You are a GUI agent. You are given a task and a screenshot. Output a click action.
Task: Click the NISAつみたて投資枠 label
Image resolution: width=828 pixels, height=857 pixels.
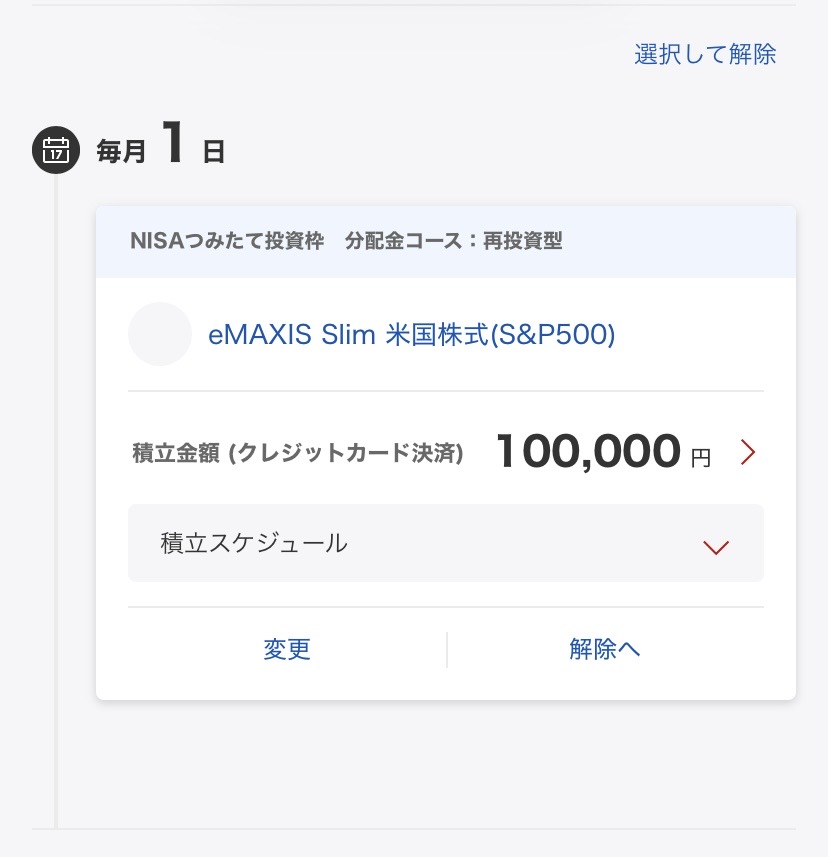[x=227, y=241]
